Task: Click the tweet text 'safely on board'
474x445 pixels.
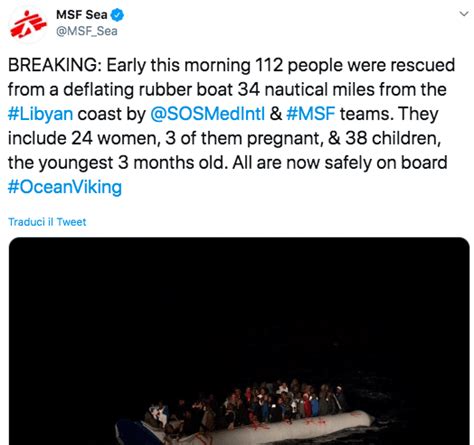Action: (386, 163)
